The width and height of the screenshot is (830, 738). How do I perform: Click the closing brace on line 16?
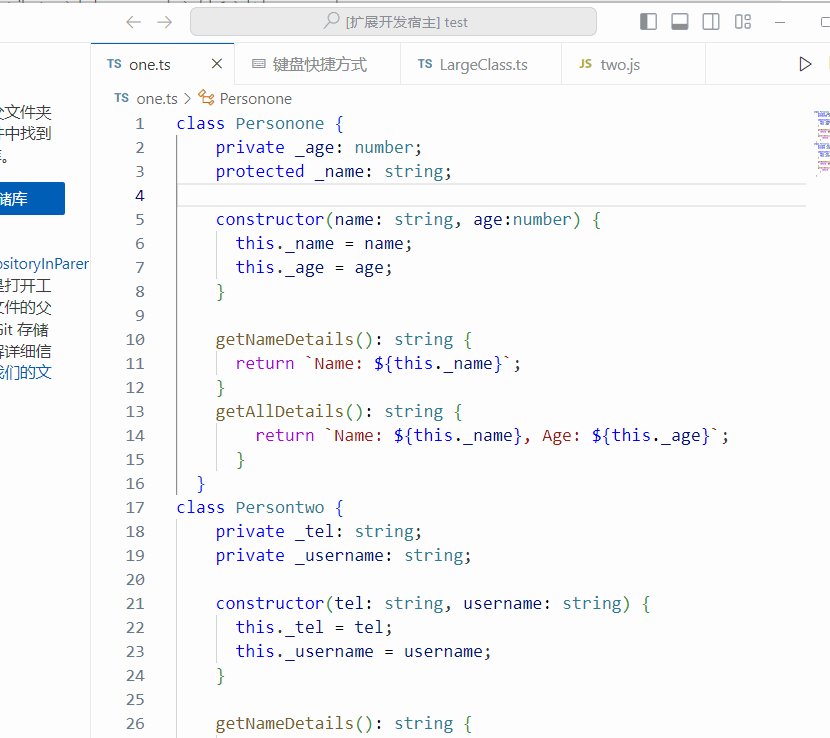(x=201, y=483)
